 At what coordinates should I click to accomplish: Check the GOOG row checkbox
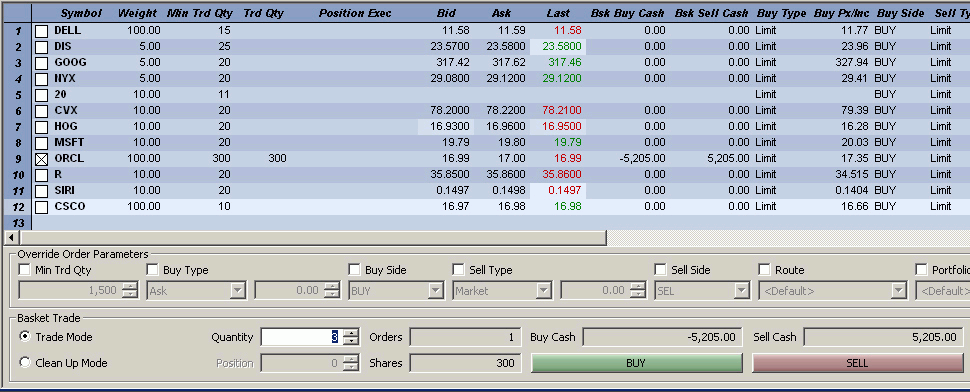41,63
